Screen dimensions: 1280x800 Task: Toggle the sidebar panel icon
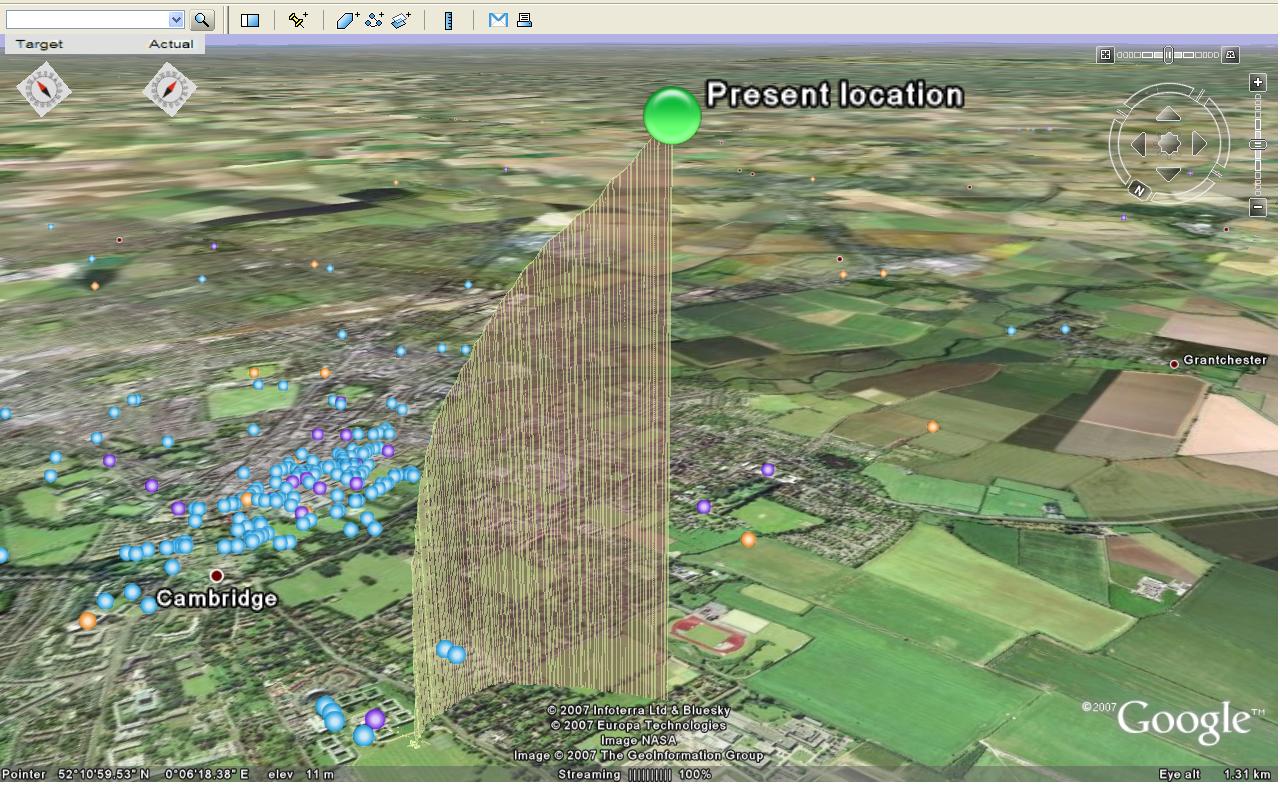[x=250, y=20]
